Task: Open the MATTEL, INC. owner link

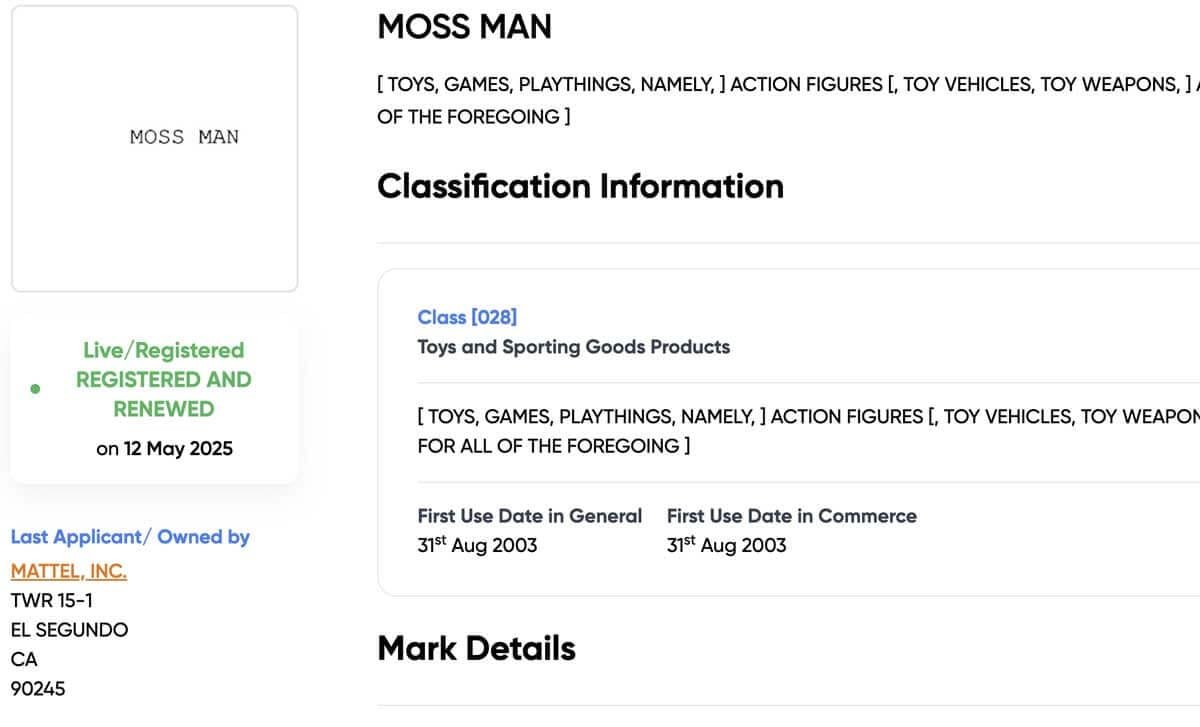Action: tap(67, 570)
